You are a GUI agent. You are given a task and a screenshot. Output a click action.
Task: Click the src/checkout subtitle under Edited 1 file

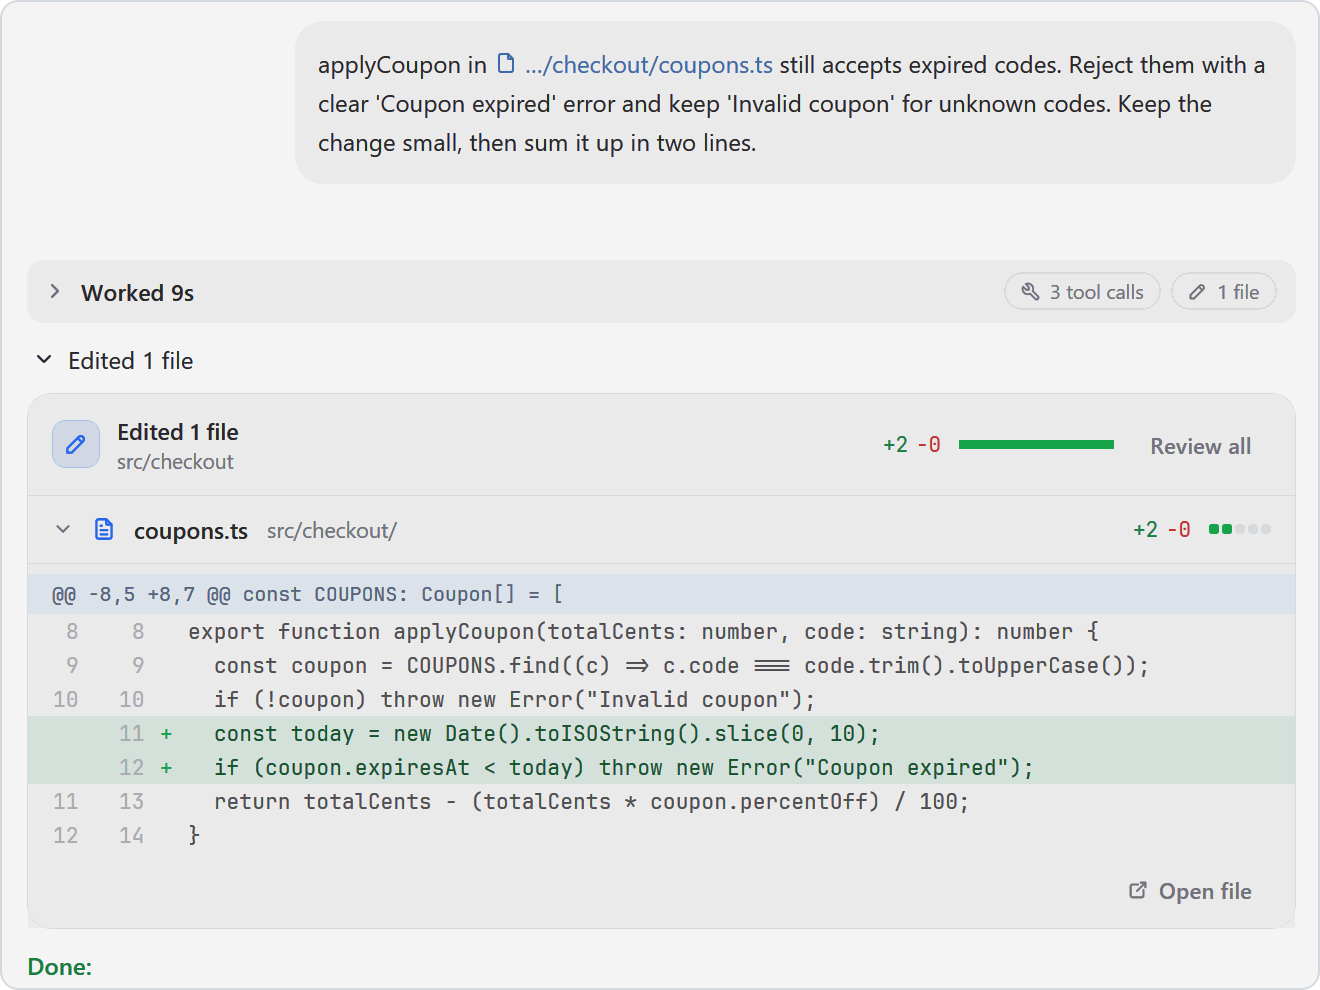point(175,462)
